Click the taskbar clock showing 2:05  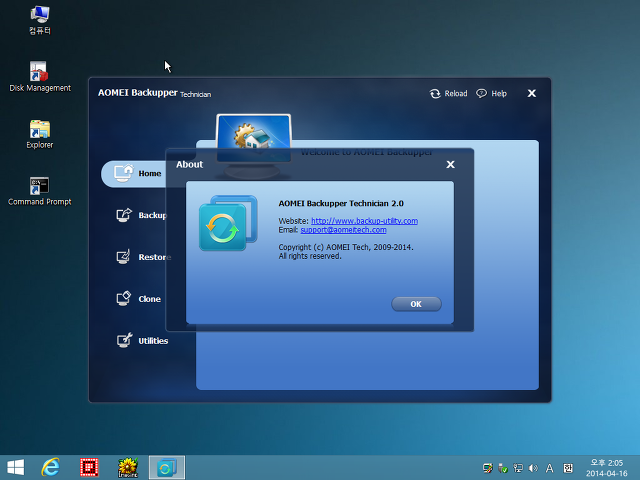pyautogui.click(x=607, y=468)
